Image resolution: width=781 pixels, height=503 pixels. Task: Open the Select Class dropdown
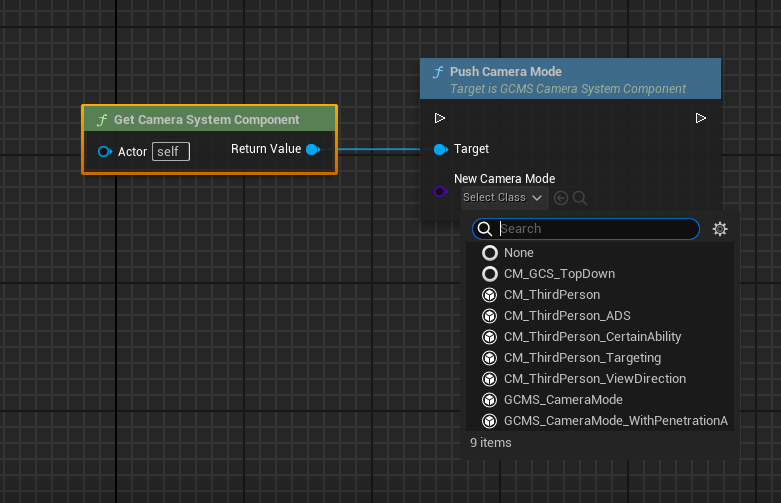pyautogui.click(x=503, y=198)
